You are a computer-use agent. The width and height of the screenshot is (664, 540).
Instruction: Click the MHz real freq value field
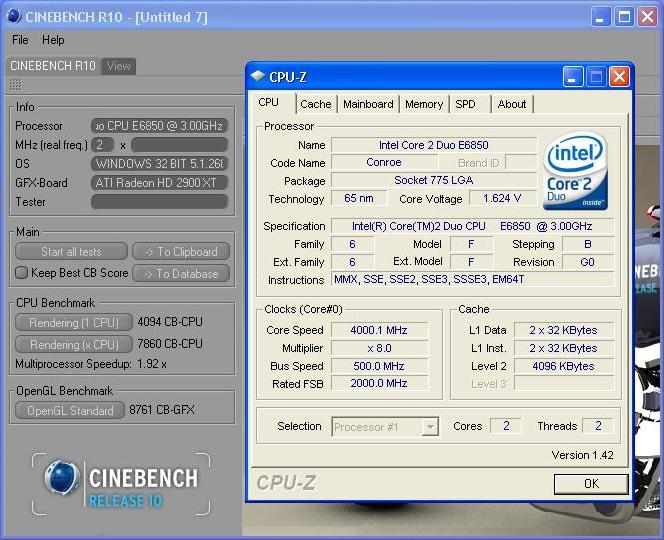click(x=180, y=145)
